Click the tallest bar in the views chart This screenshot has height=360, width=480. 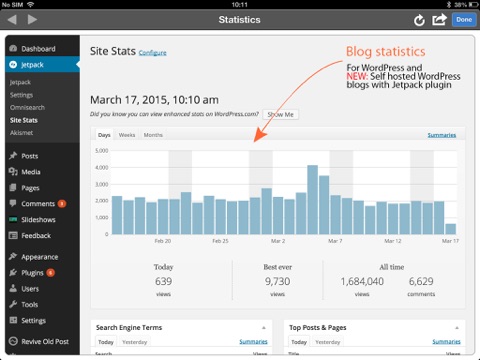coord(312,200)
